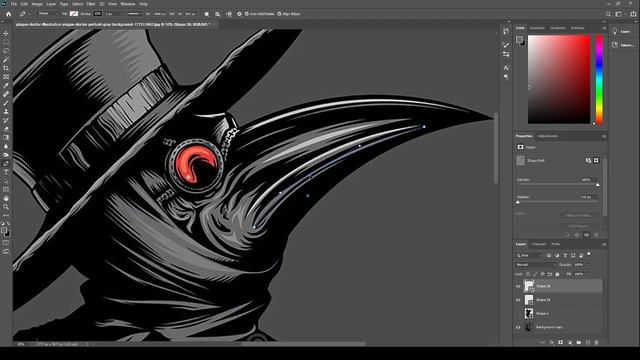The width and height of the screenshot is (640, 360).
Task: Toggle the Auto Add/Delete checkbox
Action: (246, 14)
